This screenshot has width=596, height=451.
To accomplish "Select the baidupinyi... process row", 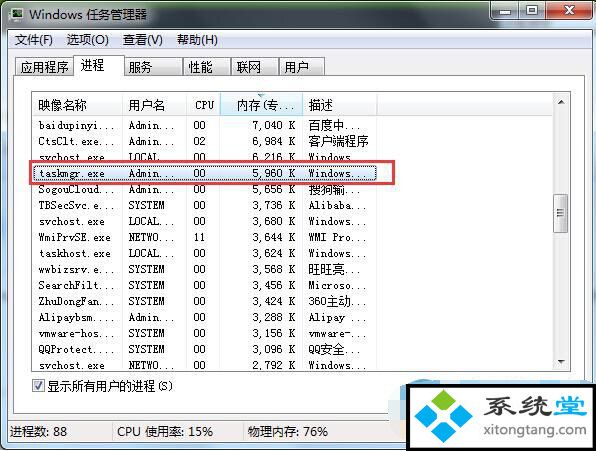I will pos(204,125).
